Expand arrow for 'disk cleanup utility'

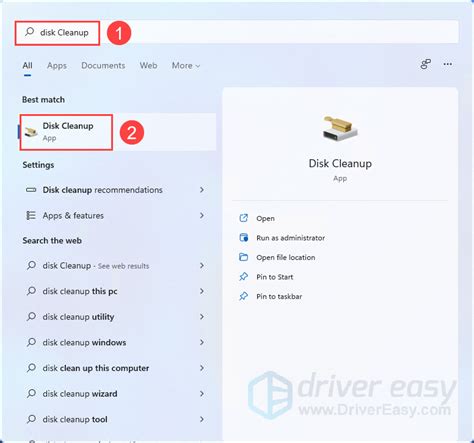(202, 316)
